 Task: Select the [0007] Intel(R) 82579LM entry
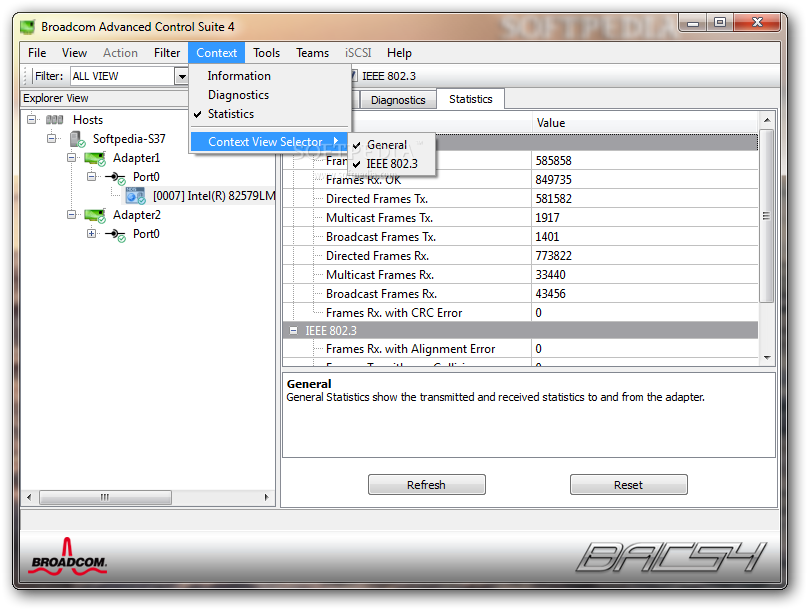click(x=214, y=196)
